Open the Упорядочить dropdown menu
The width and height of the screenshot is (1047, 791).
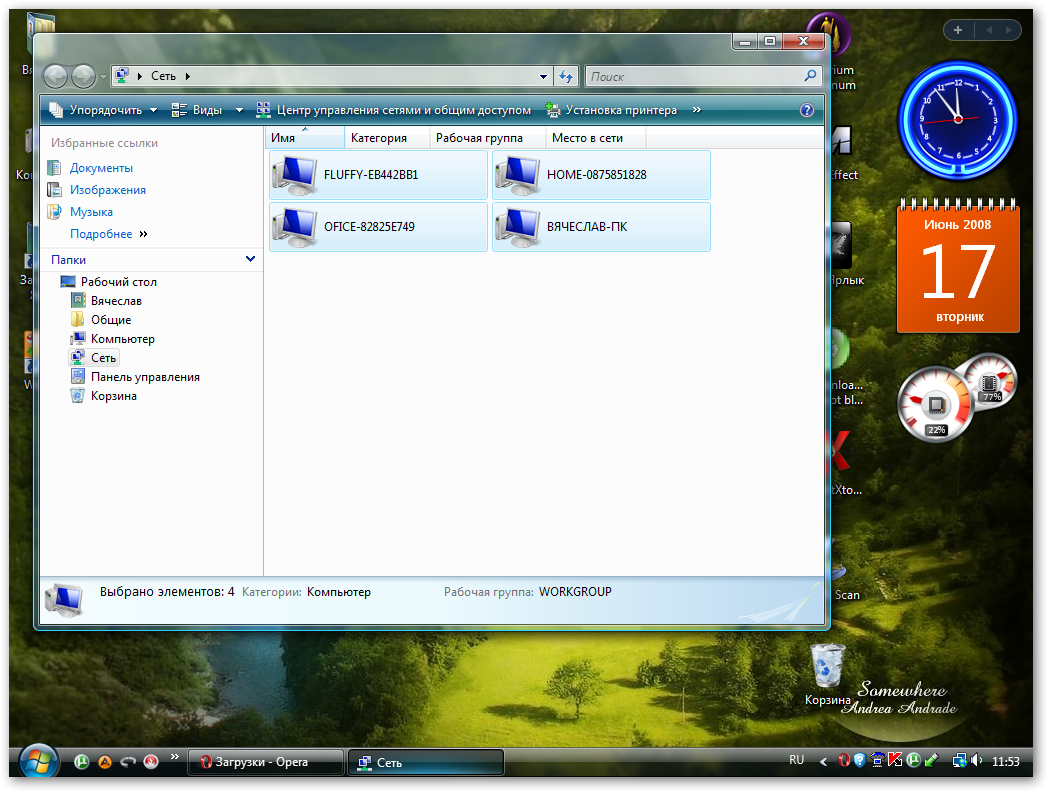103,110
